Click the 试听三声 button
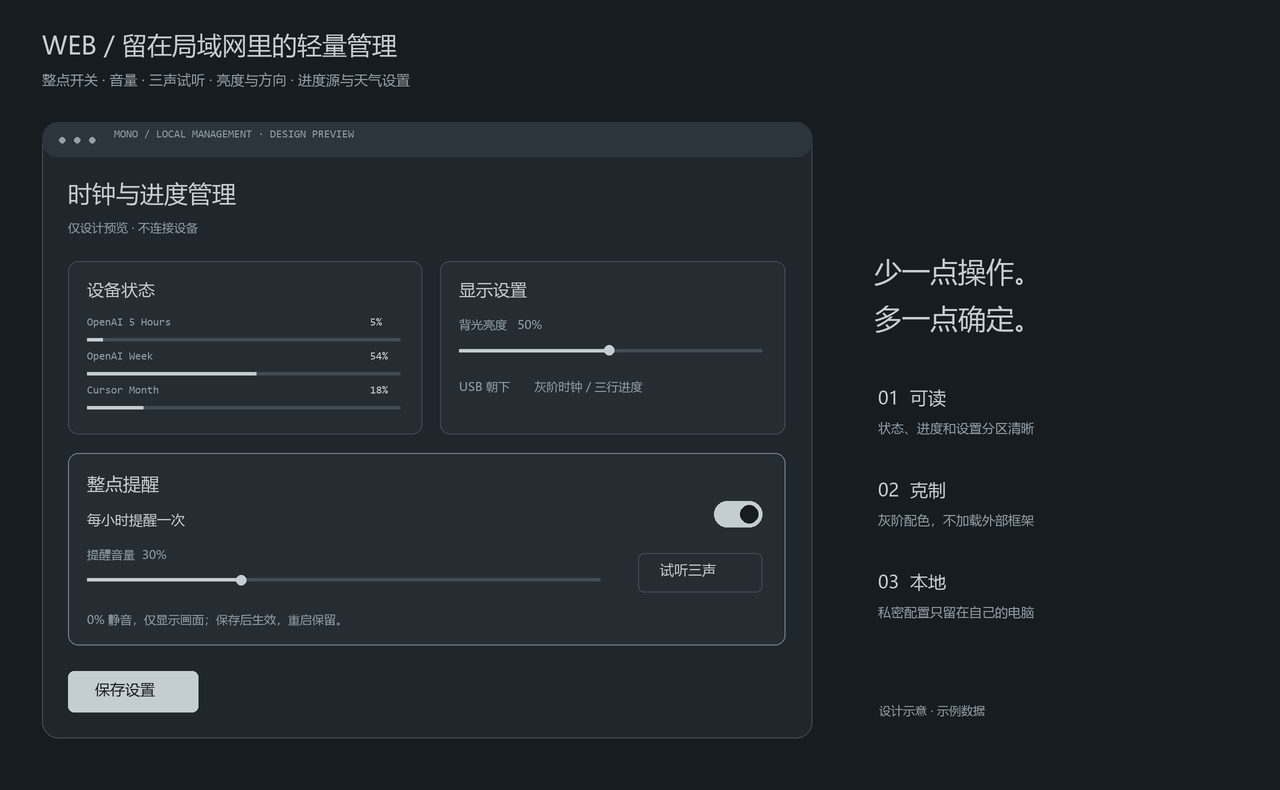 700,572
